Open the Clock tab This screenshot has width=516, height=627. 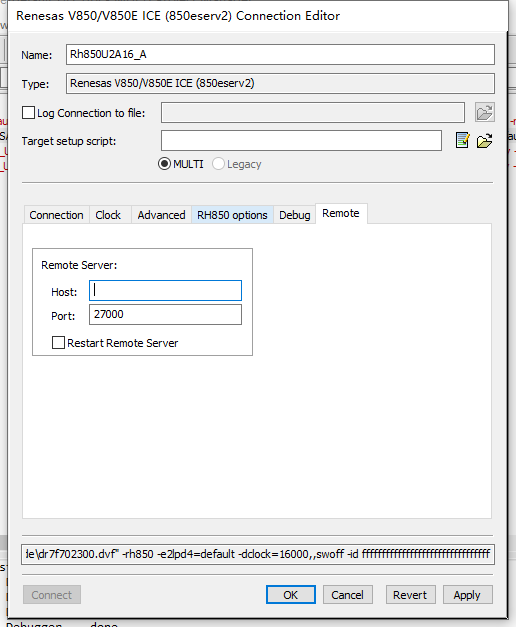108,215
